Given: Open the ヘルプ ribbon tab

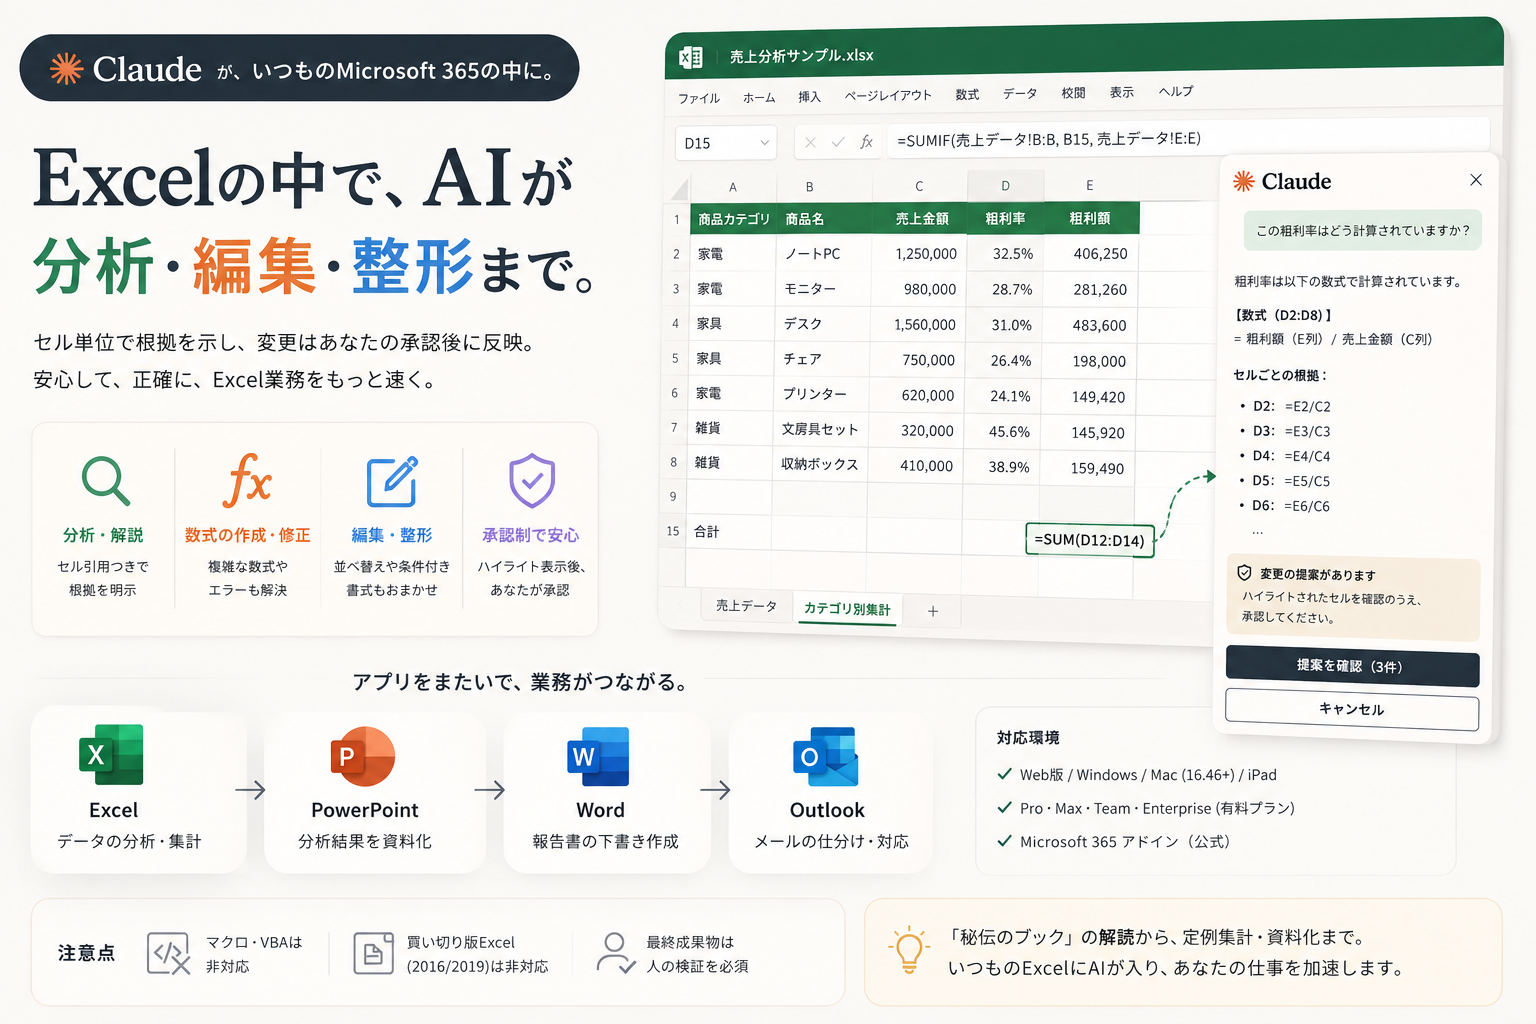Looking at the screenshot, I should click(1176, 91).
